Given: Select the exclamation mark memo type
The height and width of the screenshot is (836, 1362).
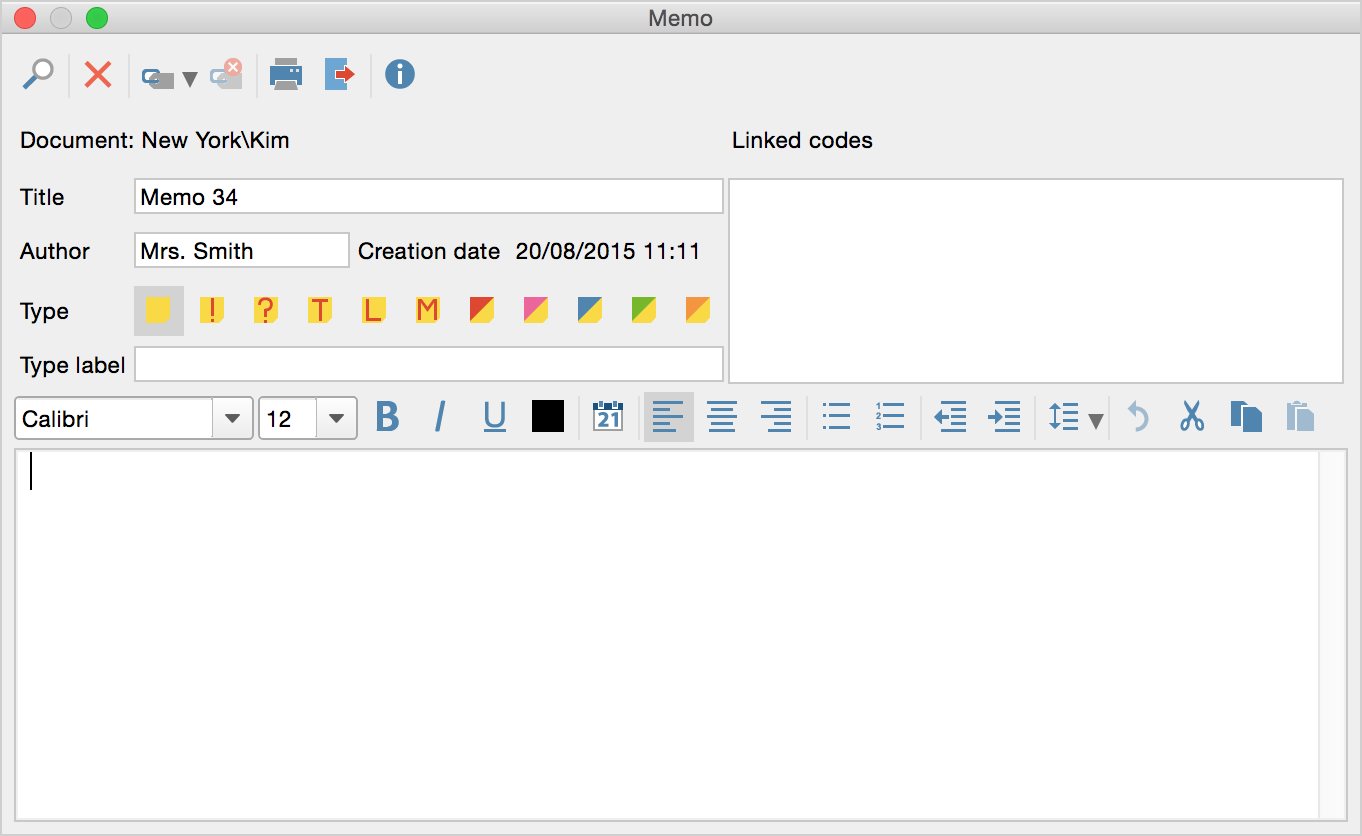Looking at the screenshot, I should 212,311.
